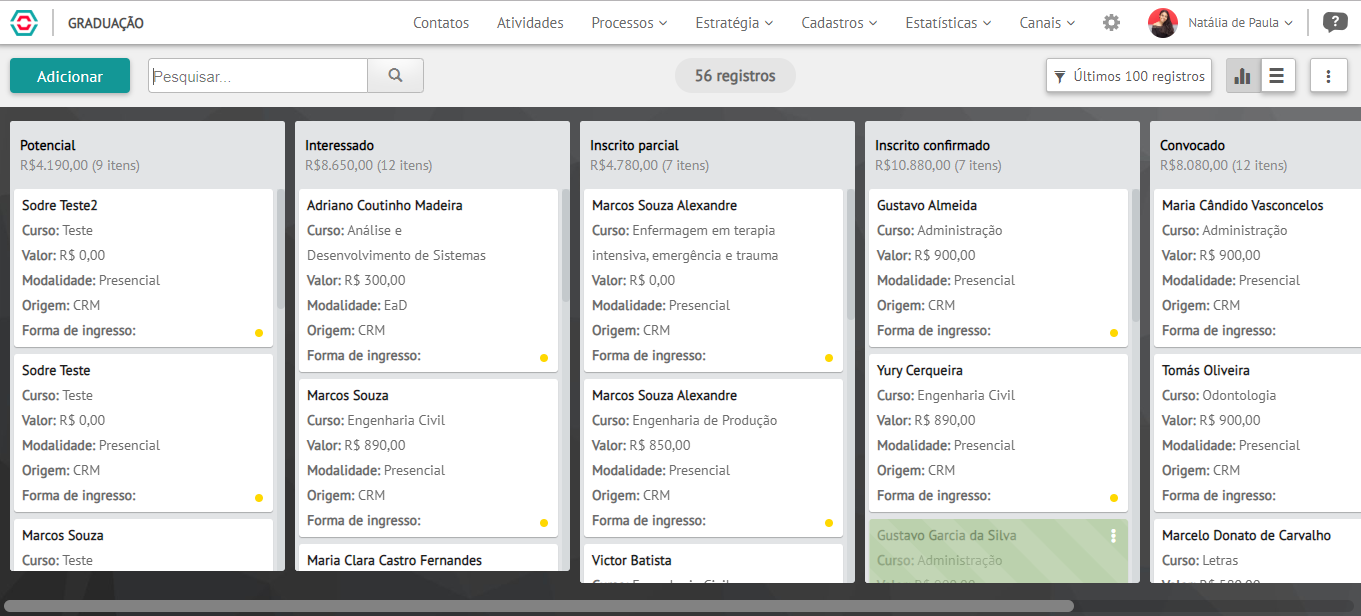
Task: Click yellow status dot on Gustavo Almeida card
Action: (x=1114, y=333)
